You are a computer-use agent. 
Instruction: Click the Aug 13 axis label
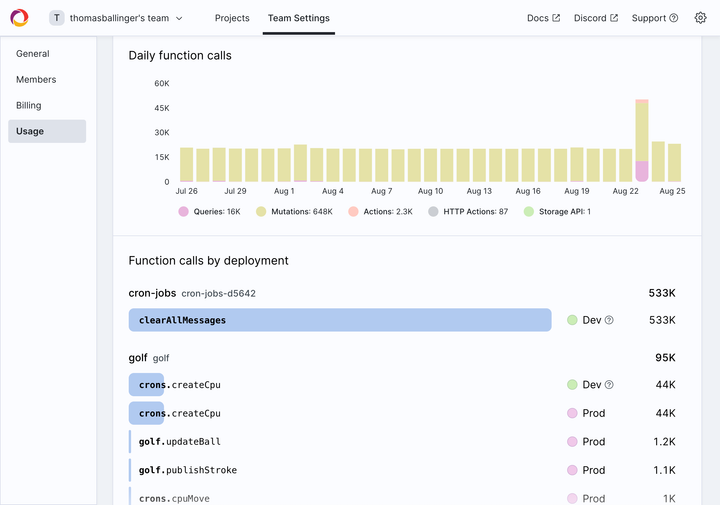(479, 191)
